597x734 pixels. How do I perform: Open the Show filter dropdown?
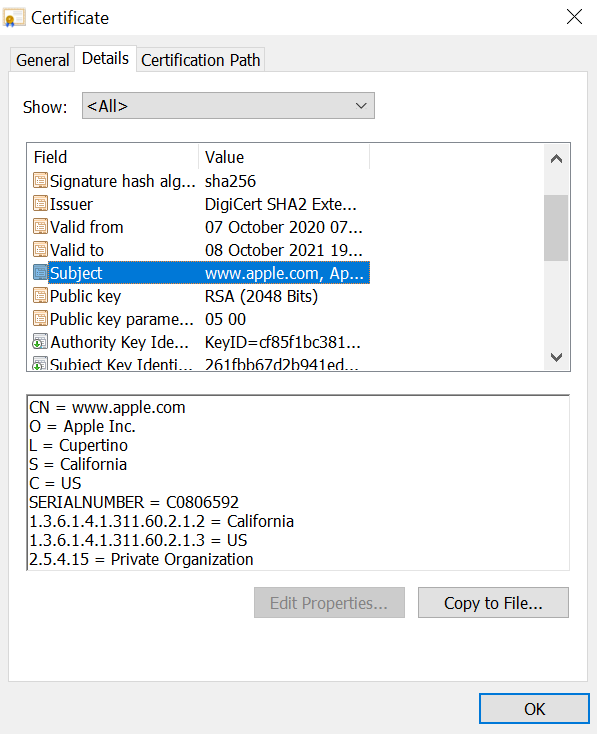coord(228,106)
